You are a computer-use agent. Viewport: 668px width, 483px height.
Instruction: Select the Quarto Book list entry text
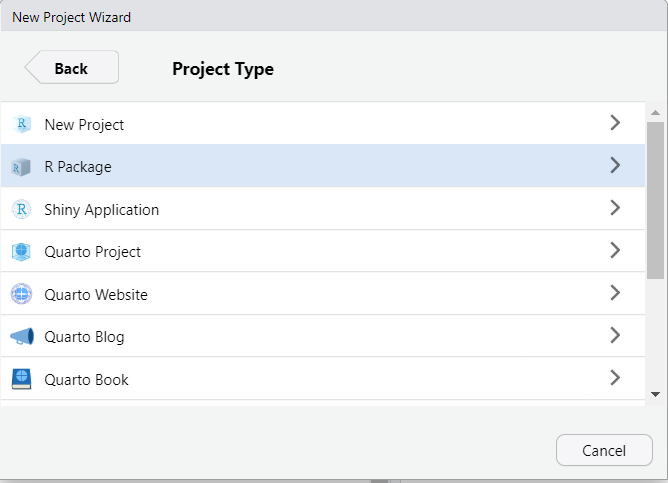(86, 380)
